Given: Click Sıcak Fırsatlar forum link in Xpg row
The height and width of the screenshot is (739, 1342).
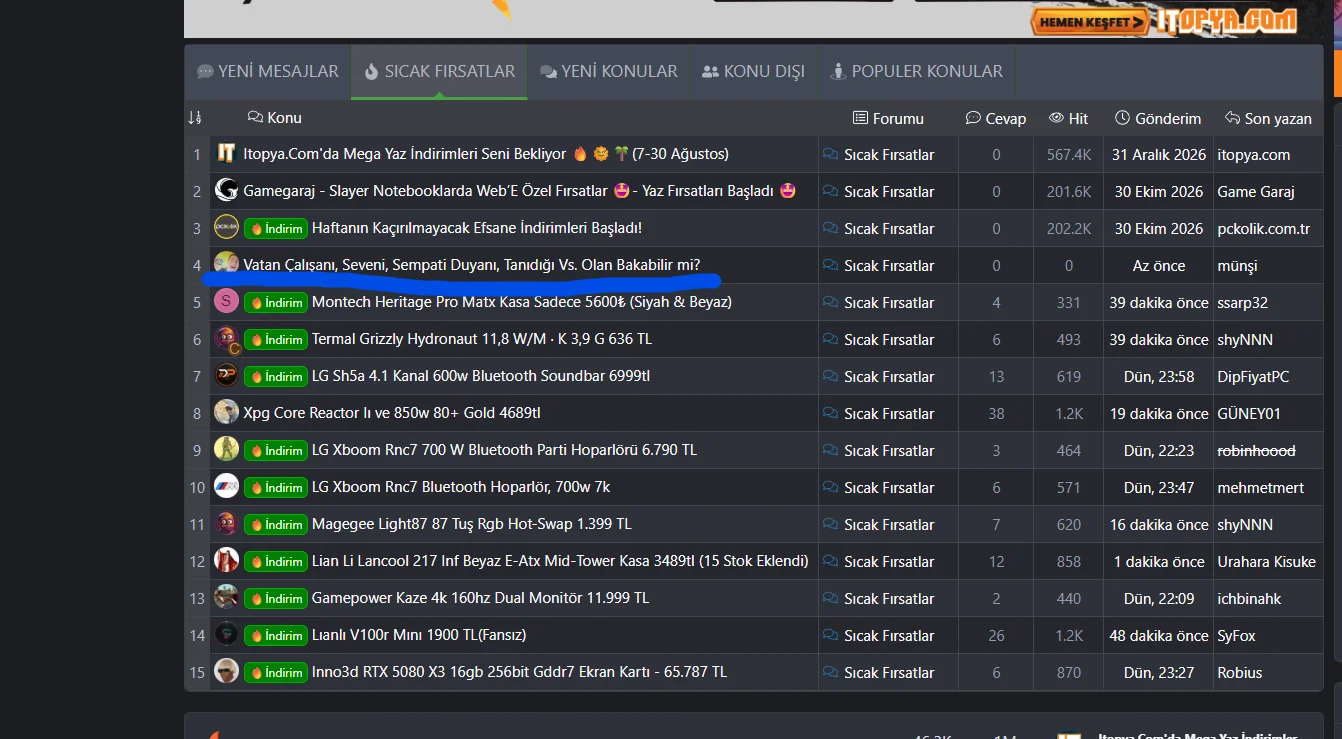Looking at the screenshot, I should (889, 414).
